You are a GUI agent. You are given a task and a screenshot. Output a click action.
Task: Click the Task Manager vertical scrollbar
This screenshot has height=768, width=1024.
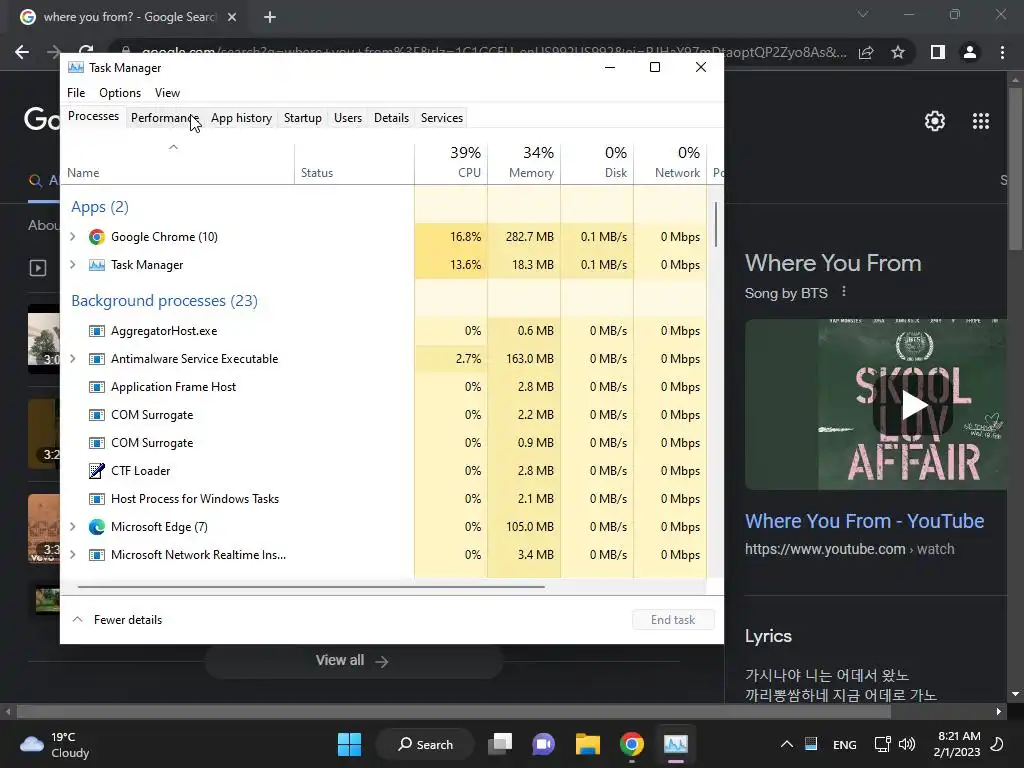pos(716,225)
